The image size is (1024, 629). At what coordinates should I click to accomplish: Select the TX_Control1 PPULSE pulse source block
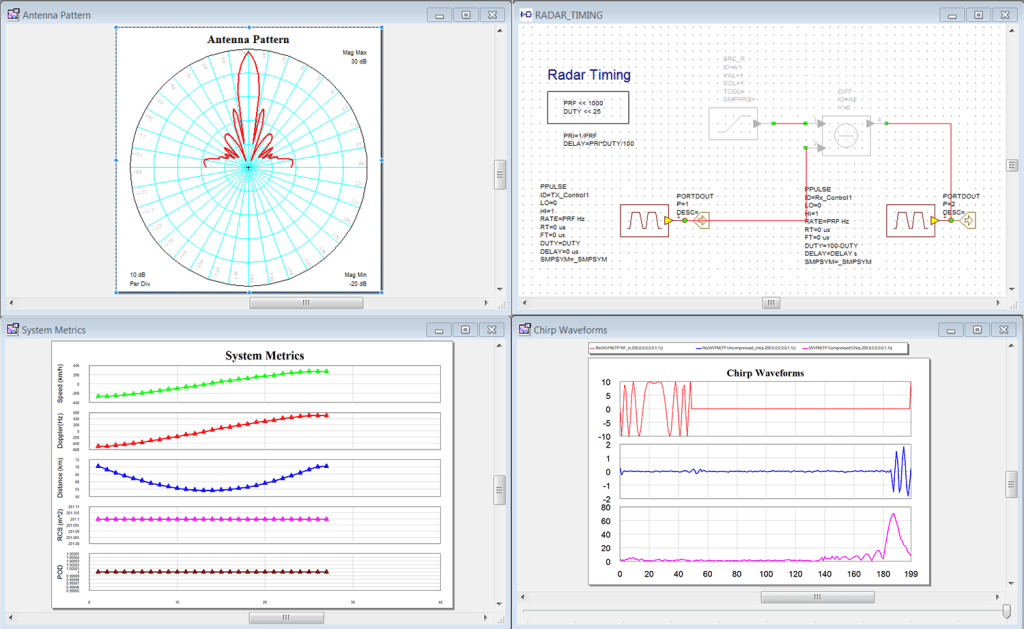645,221
